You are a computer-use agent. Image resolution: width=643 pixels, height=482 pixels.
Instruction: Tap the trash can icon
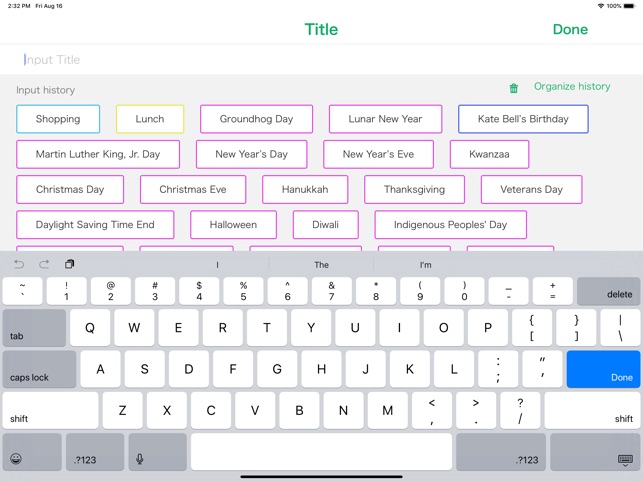coord(514,88)
